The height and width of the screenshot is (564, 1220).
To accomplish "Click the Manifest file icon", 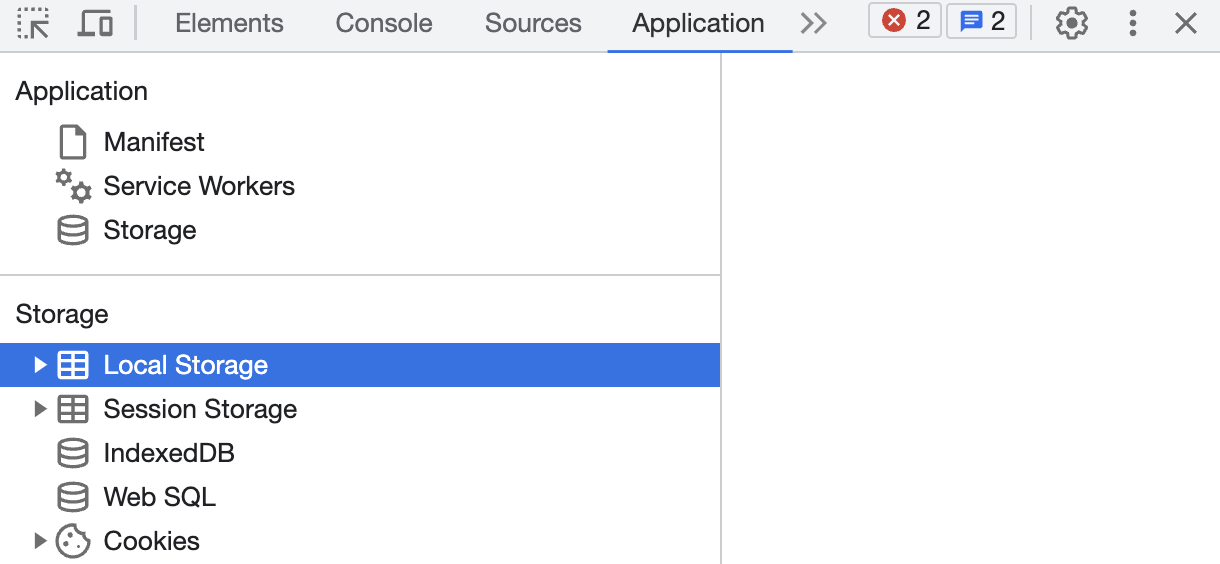I will (73, 142).
